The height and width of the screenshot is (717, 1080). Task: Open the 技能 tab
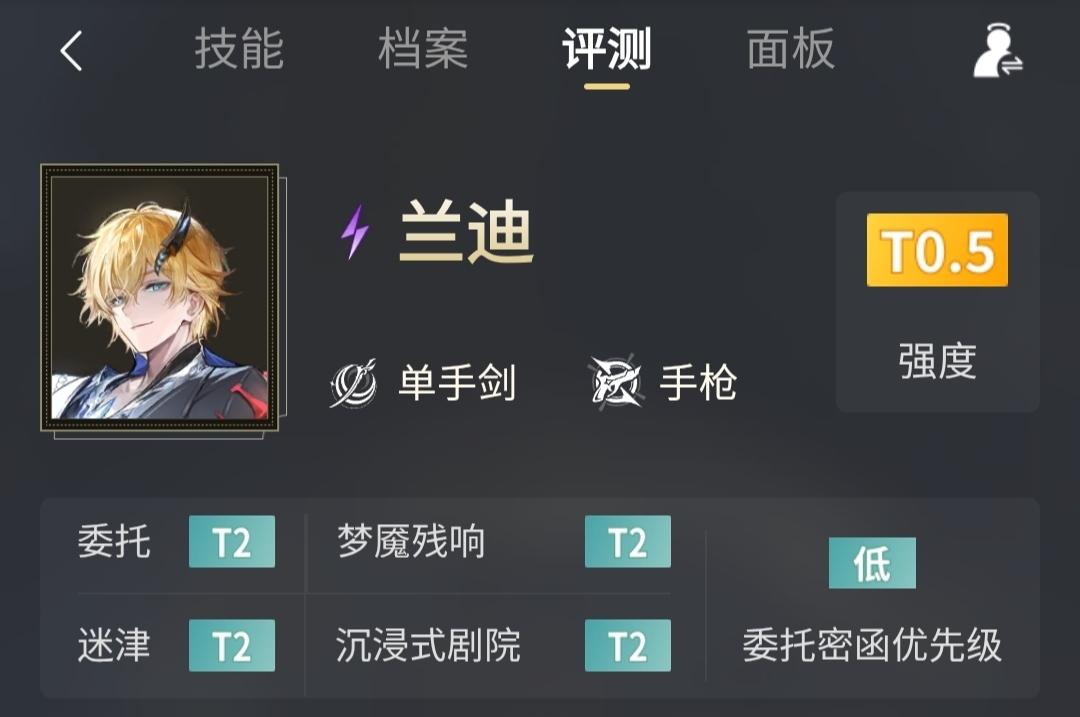[x=239, y=50]
